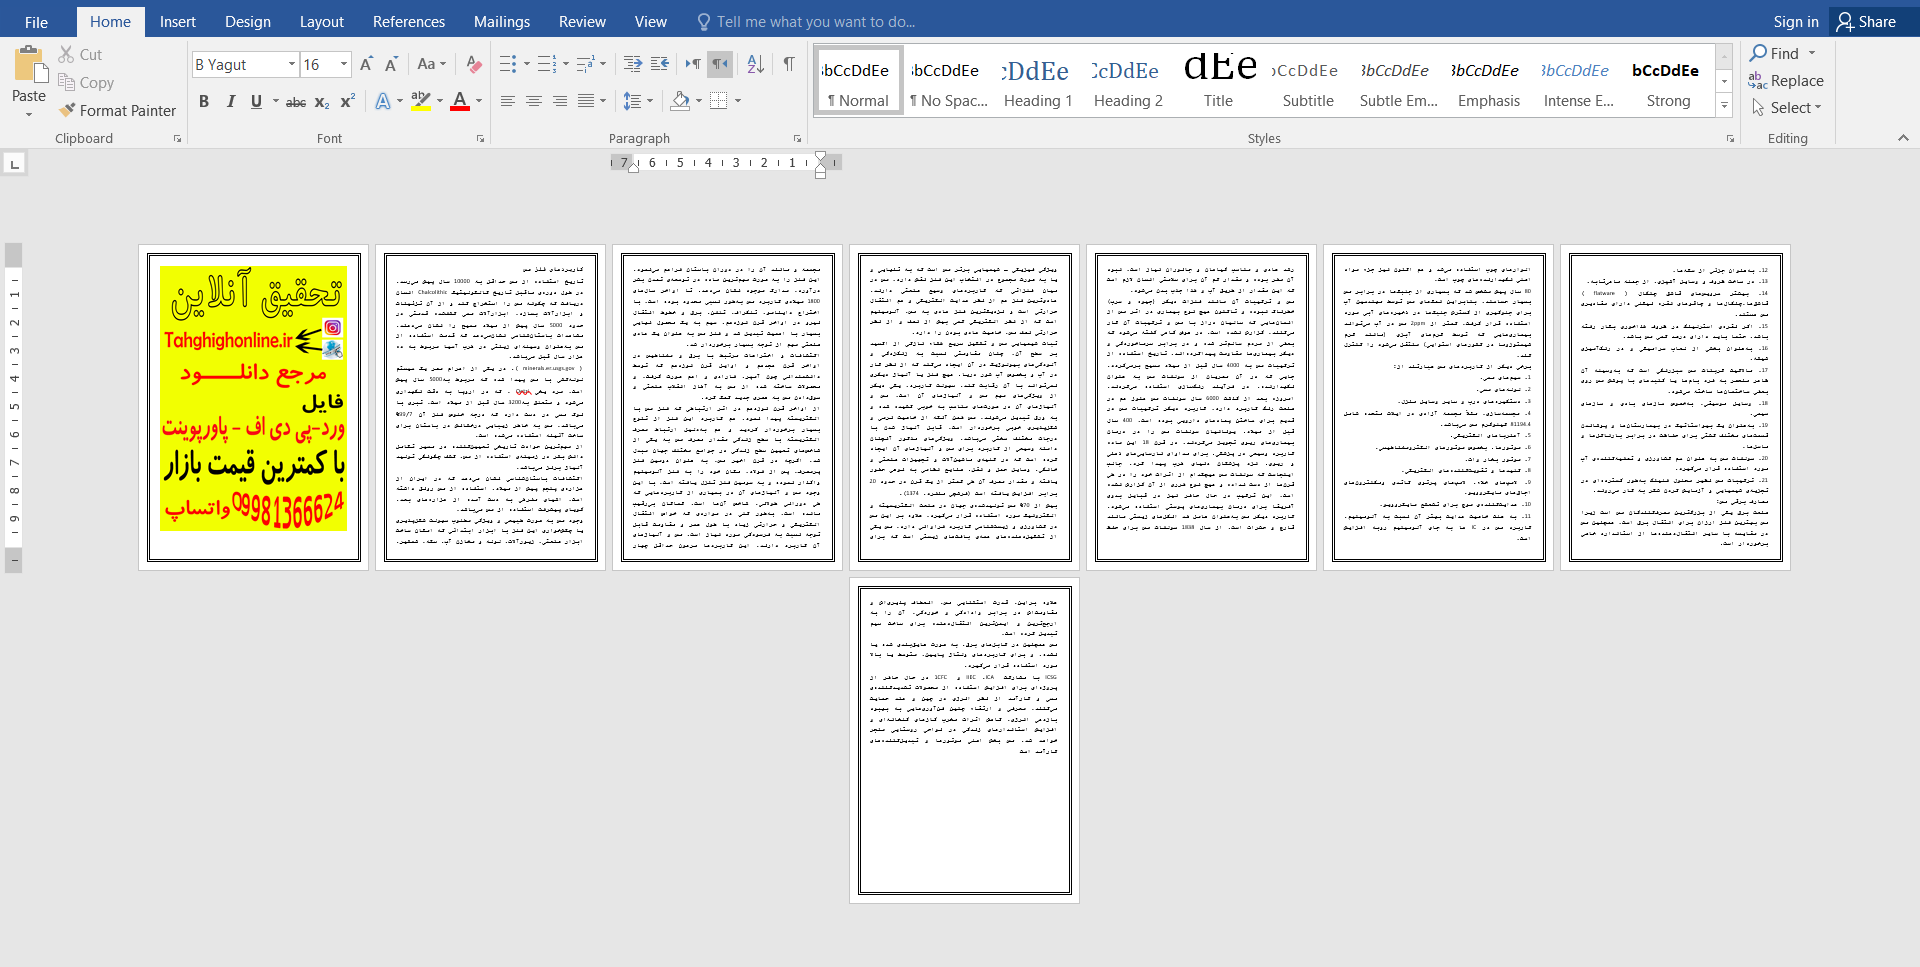Image resolution: width=1920 pixels, height=967 pixels.
Task: Increase font size with grow font icon
Action: [366, 64]
